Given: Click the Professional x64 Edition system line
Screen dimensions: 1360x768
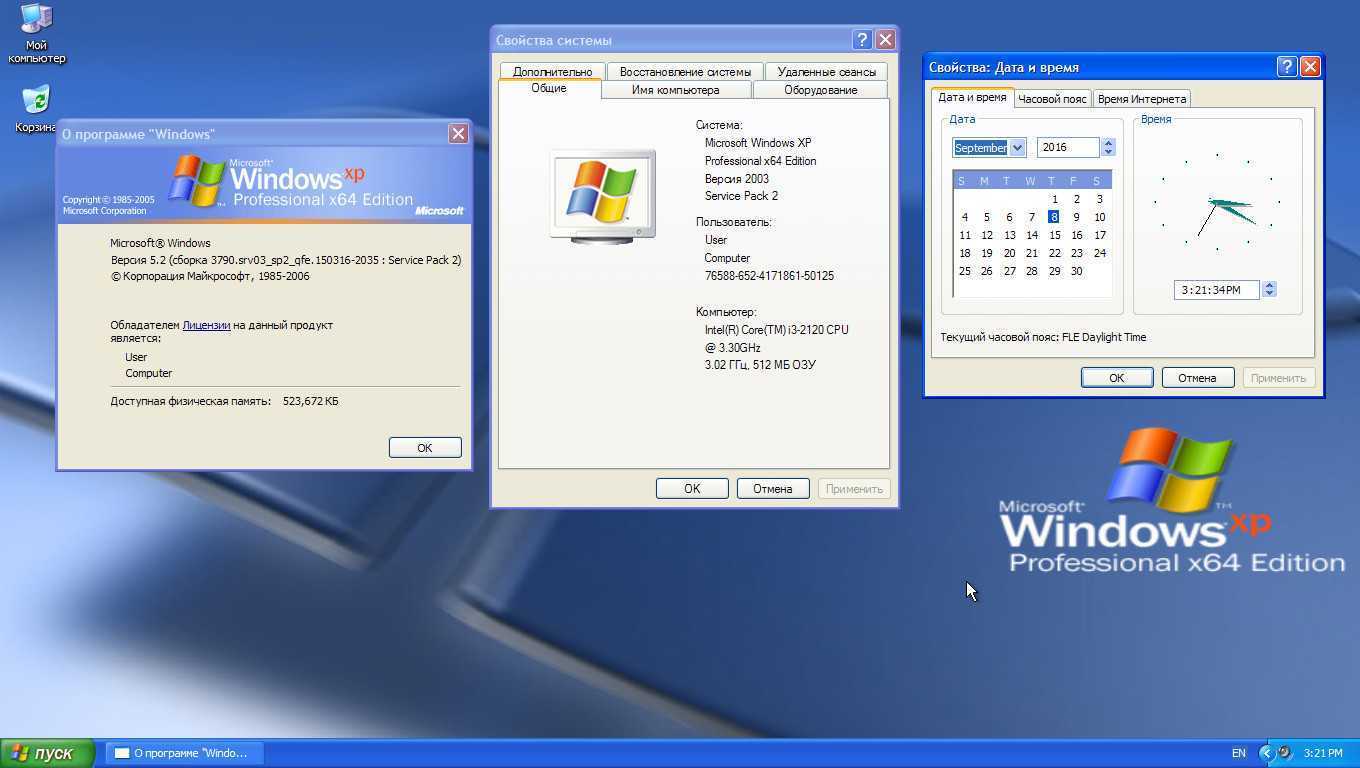Looking at the screenshot, I should pyautogui.click(x=760, y=161).
